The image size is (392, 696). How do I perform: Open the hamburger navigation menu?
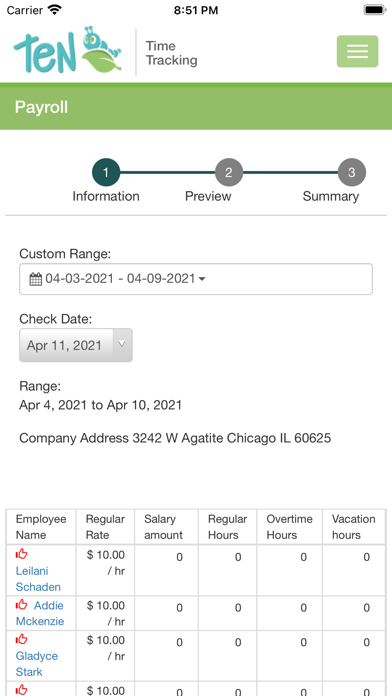tap(357, 51)
